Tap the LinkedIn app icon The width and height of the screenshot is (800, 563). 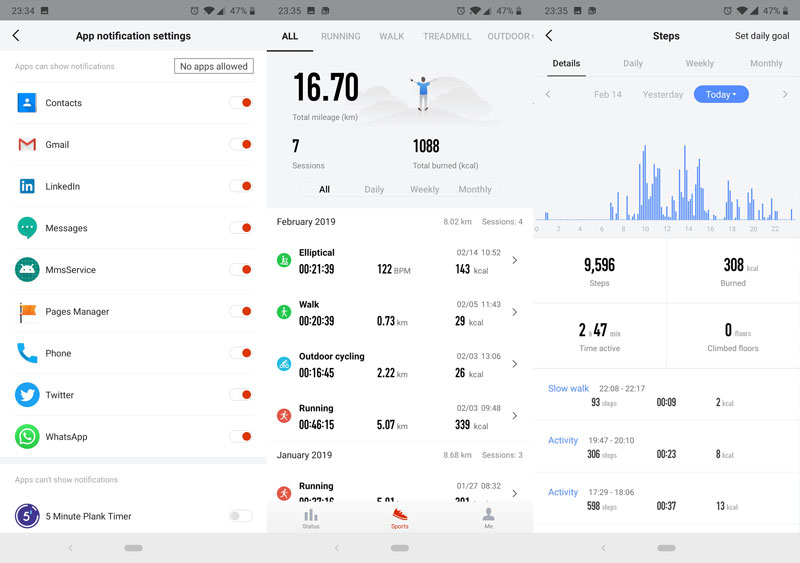tap(27, 186)
